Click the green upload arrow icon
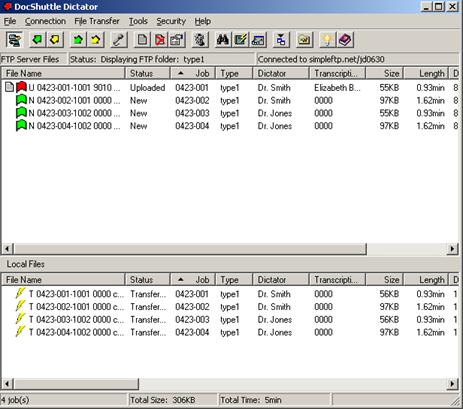The width and height of the screenshot is (463, 409). pyautogui.click(x=78, y=40)
